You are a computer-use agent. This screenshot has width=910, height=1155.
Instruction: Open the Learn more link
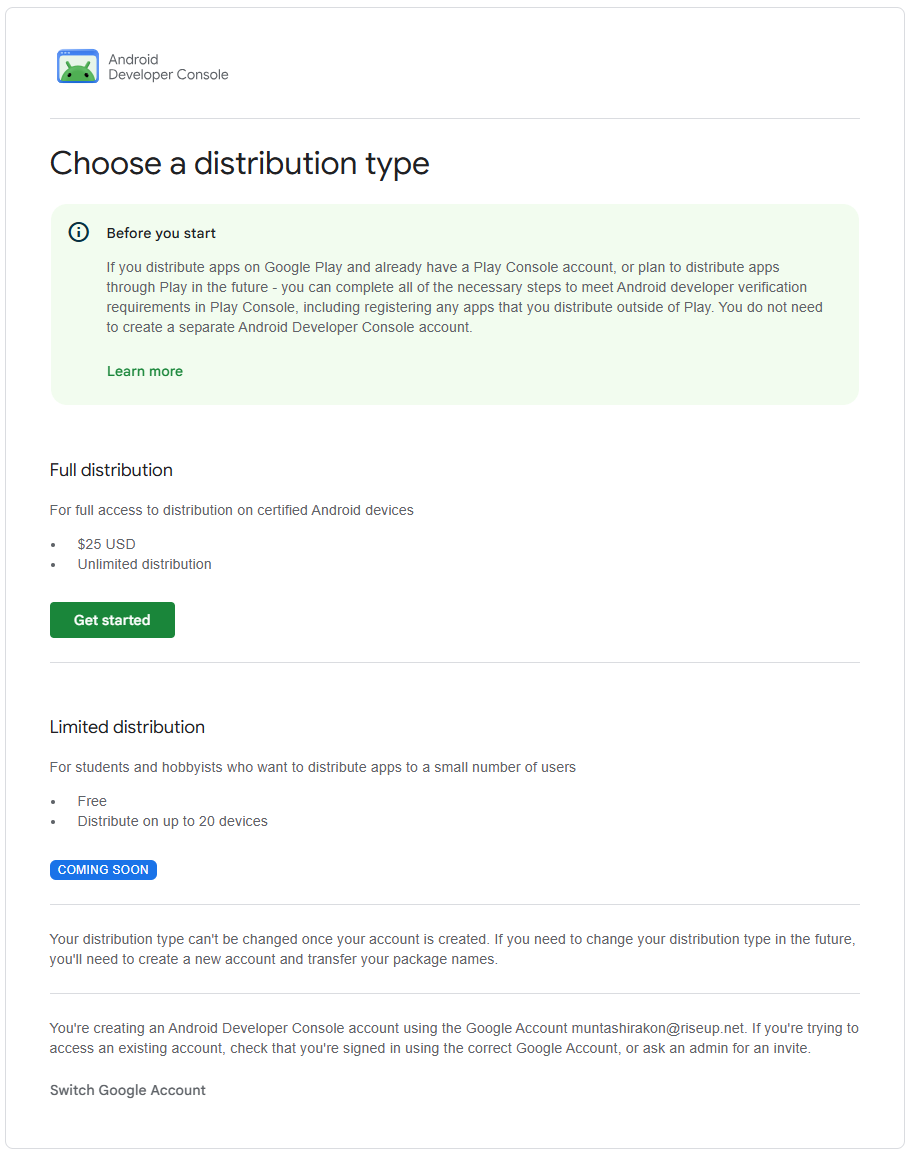145,371
